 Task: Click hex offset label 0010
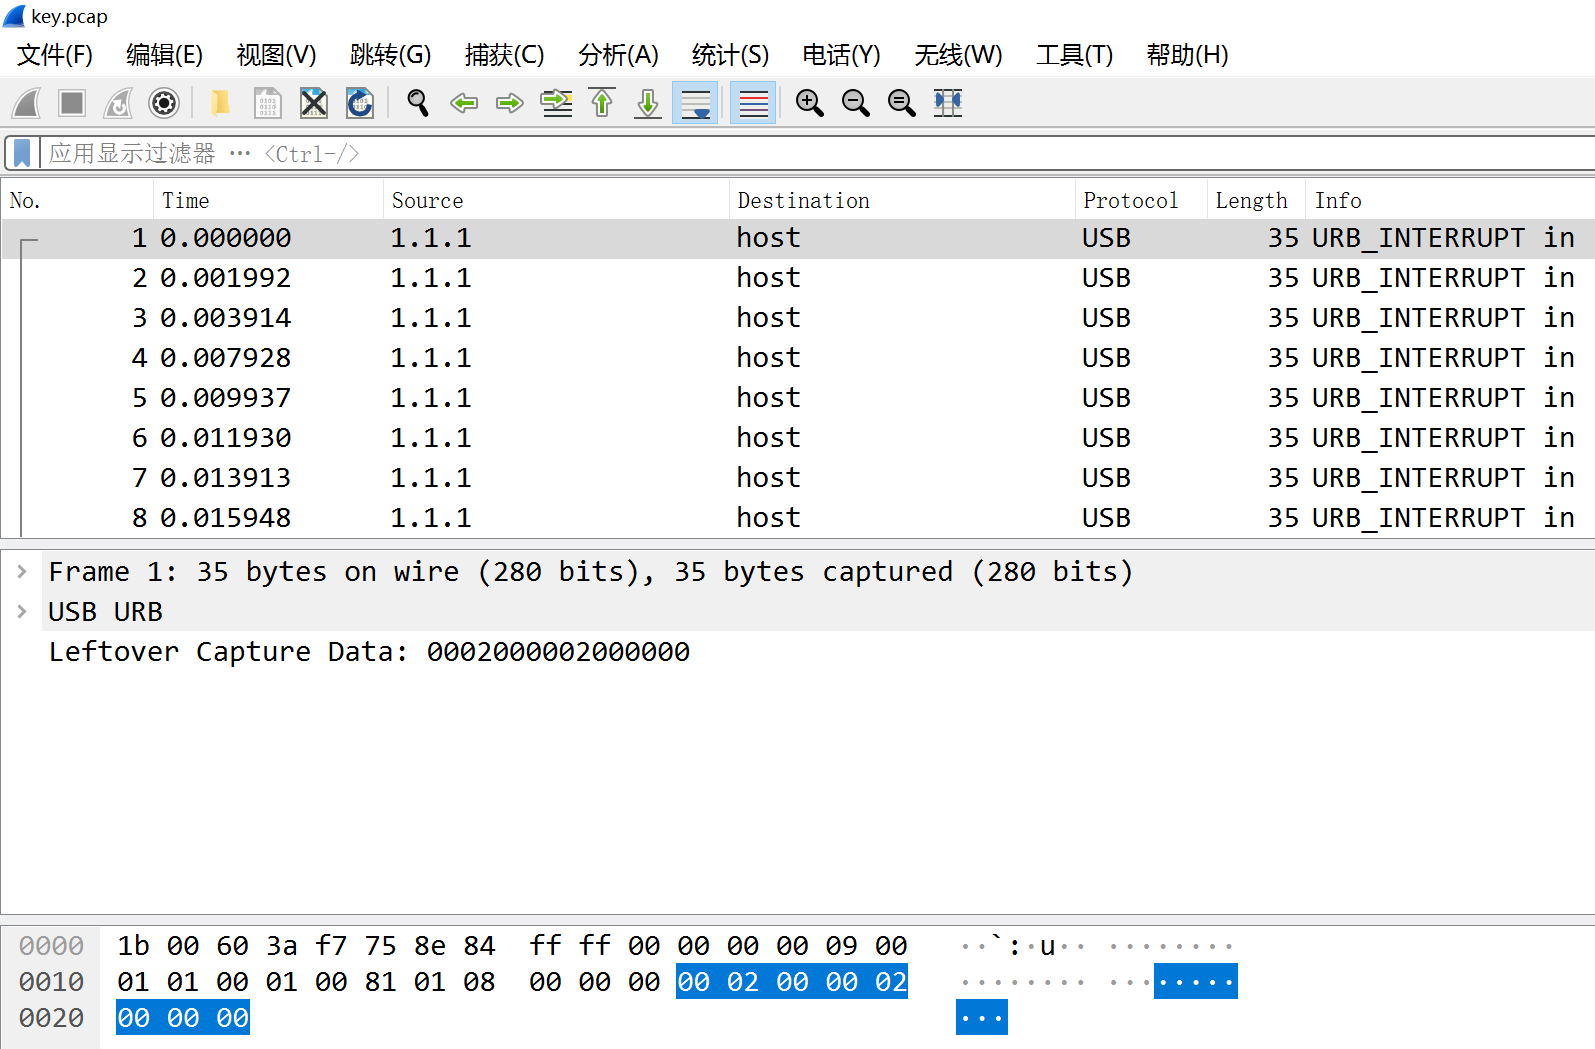point(51,982)
